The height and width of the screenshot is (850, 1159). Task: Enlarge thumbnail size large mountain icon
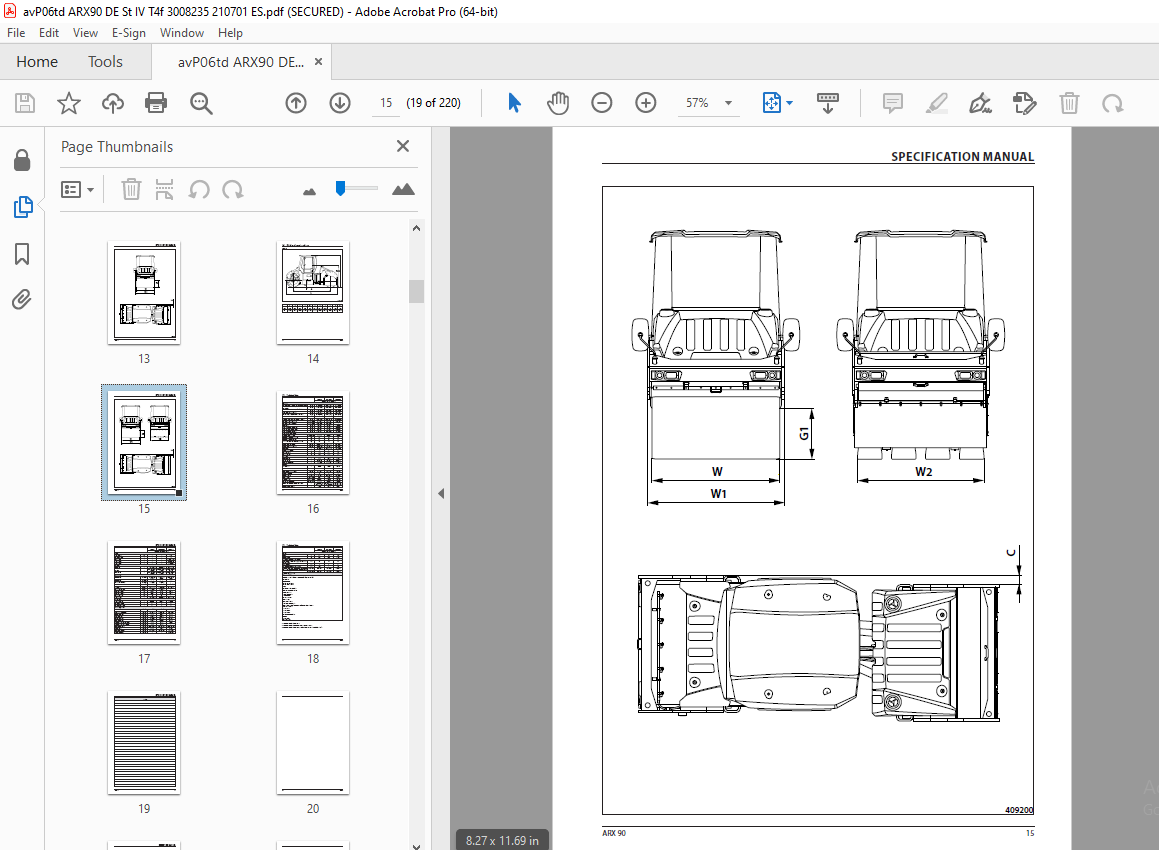(x=403, y=189)
